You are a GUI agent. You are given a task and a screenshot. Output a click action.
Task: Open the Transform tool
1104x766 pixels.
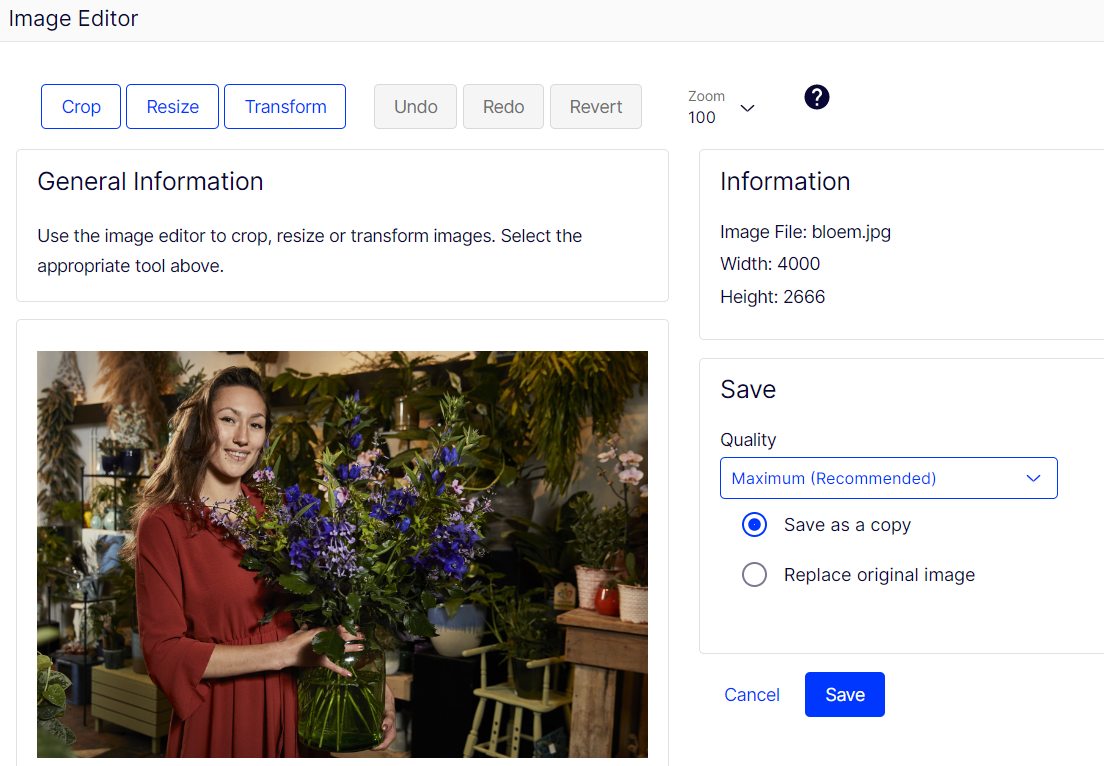coord(285,107)
